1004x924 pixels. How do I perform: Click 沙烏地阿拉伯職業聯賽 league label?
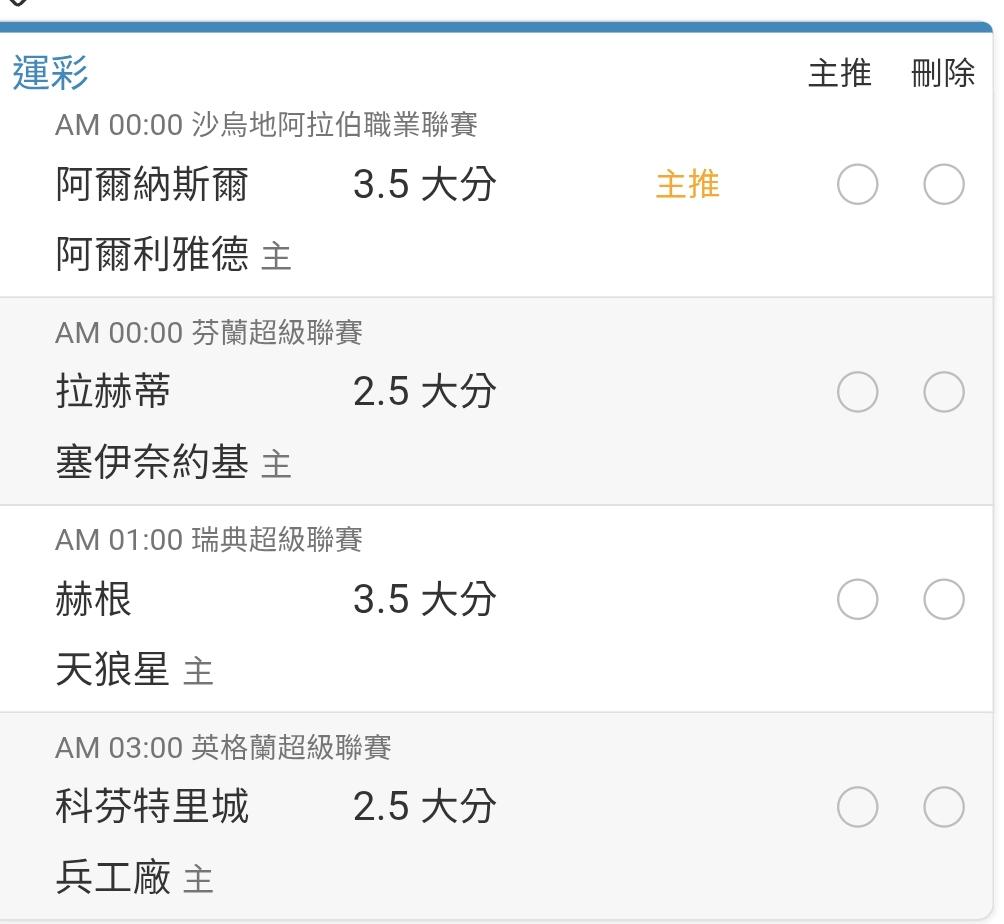tap(334, 125)
